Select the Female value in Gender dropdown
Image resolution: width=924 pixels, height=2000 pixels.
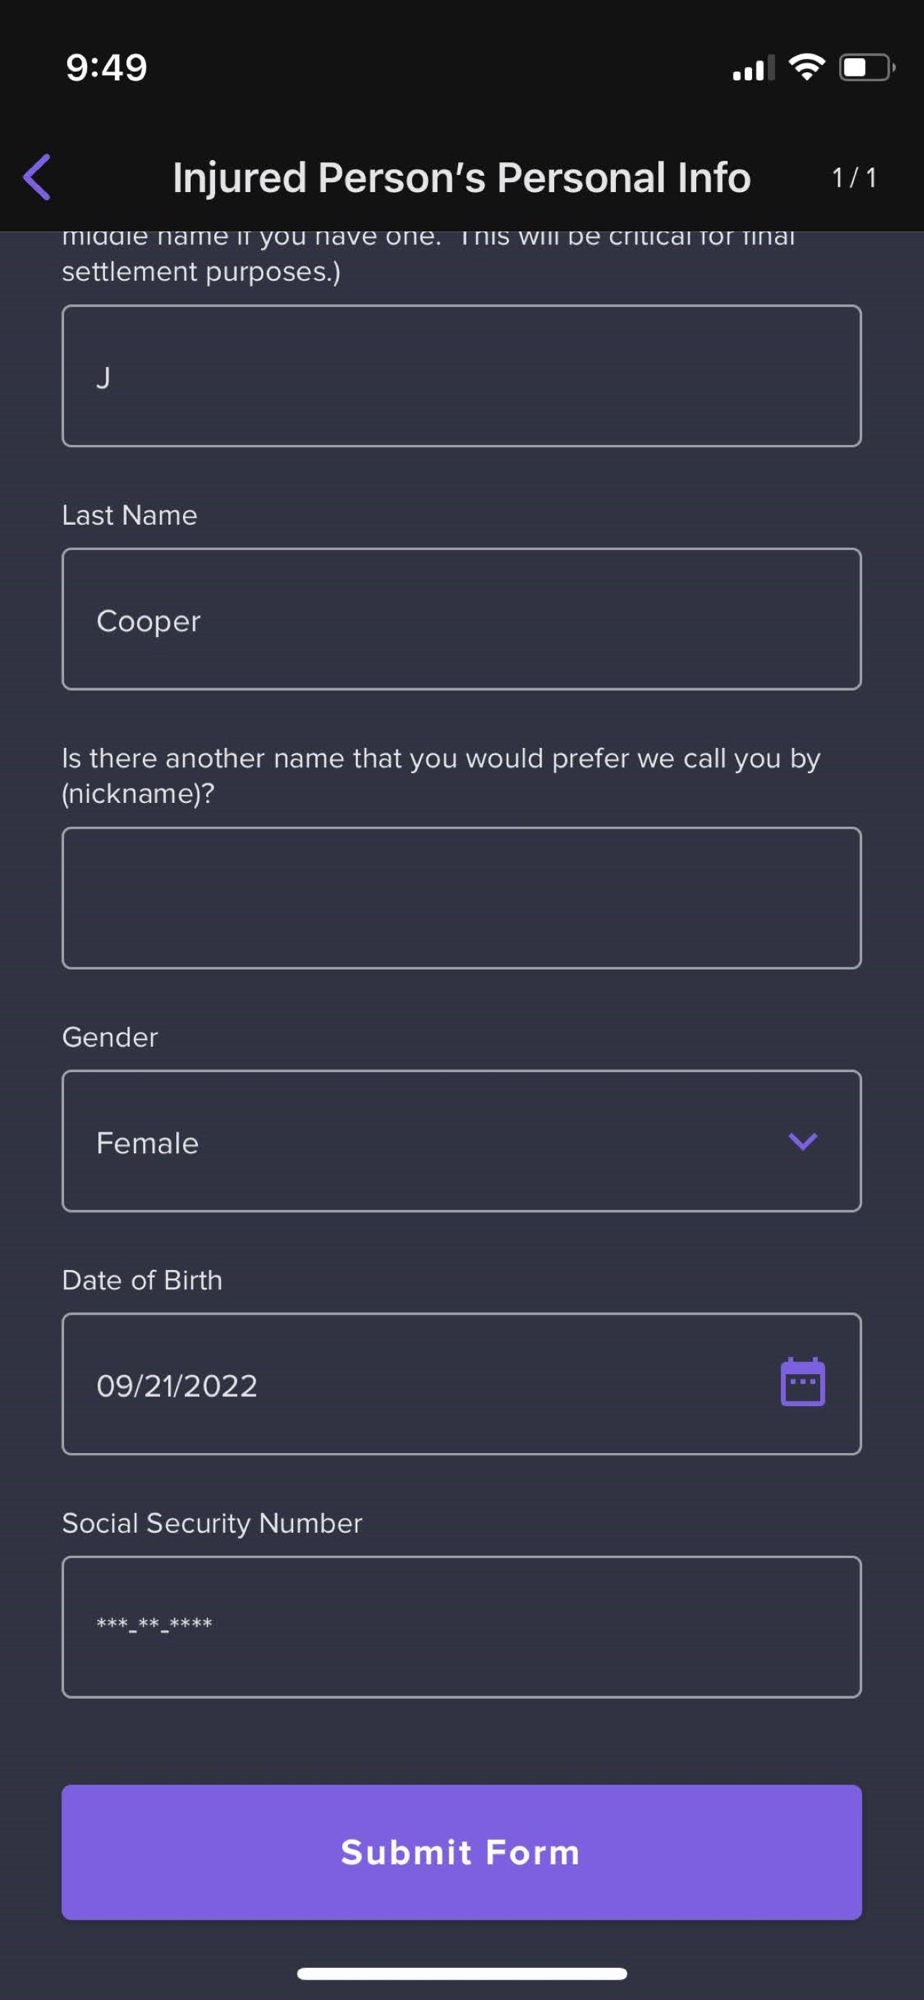click(x=148, y=1143)
